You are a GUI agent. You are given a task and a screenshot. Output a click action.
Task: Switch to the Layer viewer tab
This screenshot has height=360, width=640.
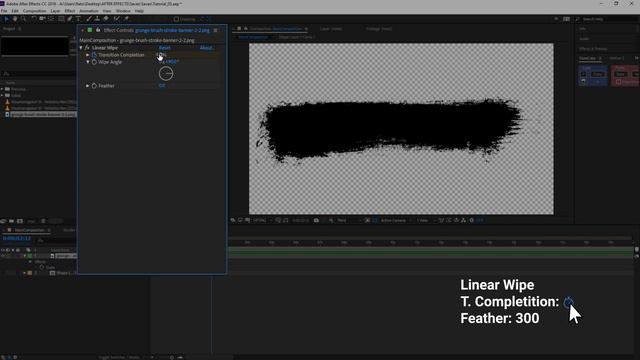pos(331,29)
